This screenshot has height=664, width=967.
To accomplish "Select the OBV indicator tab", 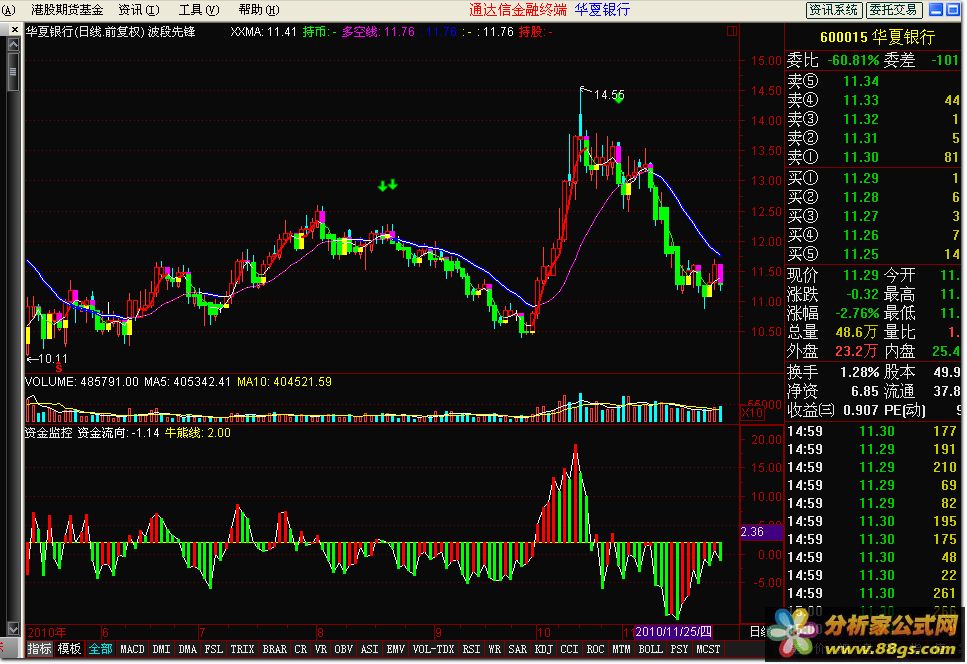I will (344, 649).
